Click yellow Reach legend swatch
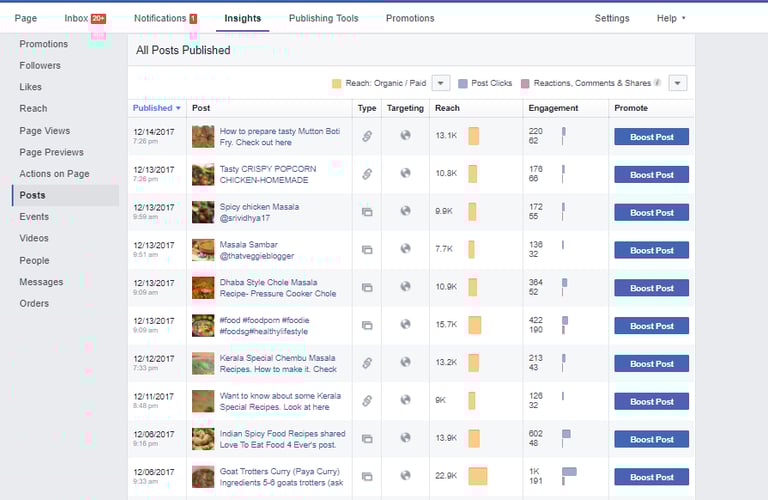The image size is (768, 500). click(x=336, y=83)
